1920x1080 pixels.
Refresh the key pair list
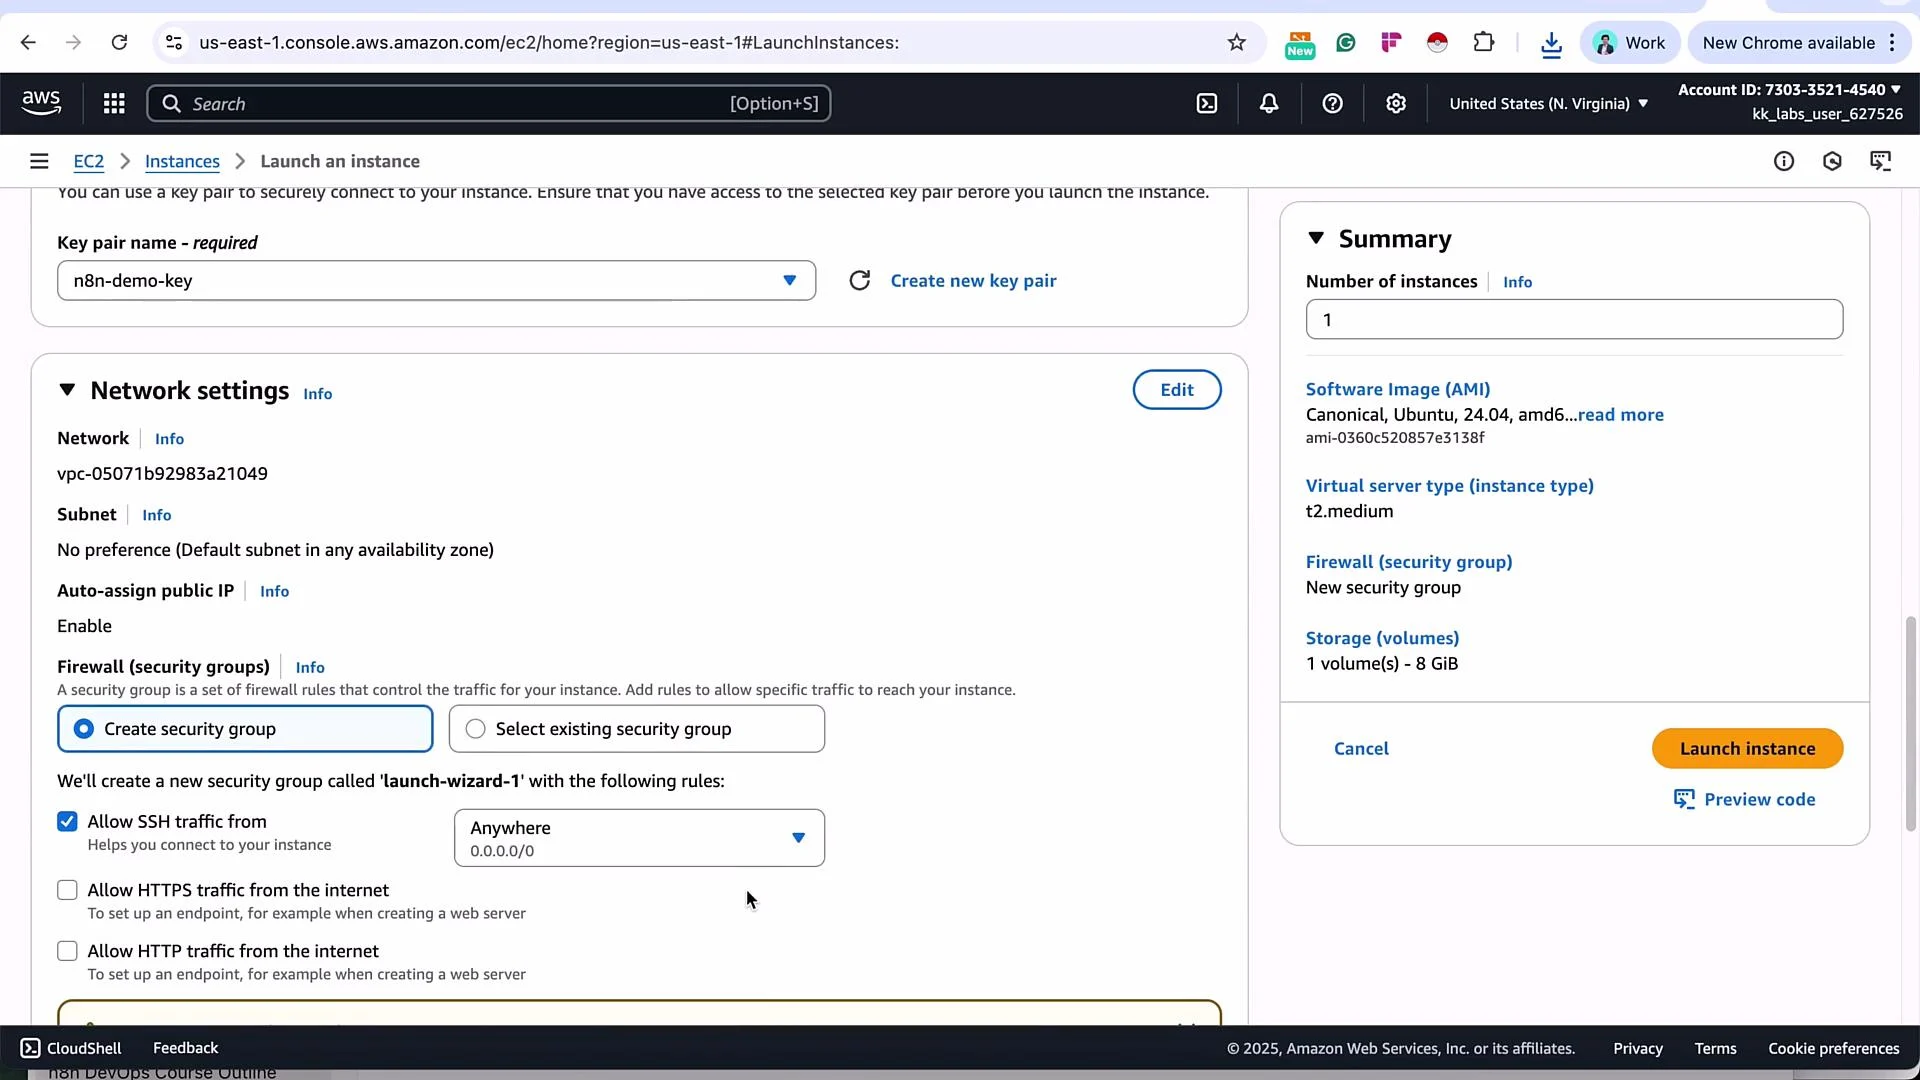click(859, 281)
